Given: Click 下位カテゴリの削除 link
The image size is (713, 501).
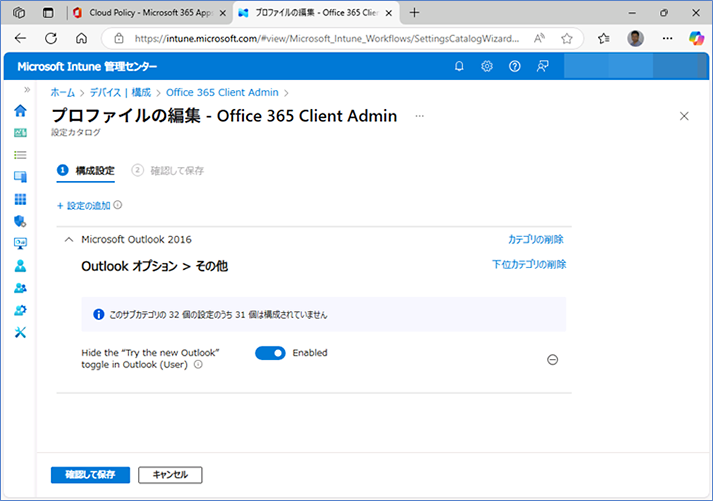Looking at the screenshot, I should (x=529, y=264).
